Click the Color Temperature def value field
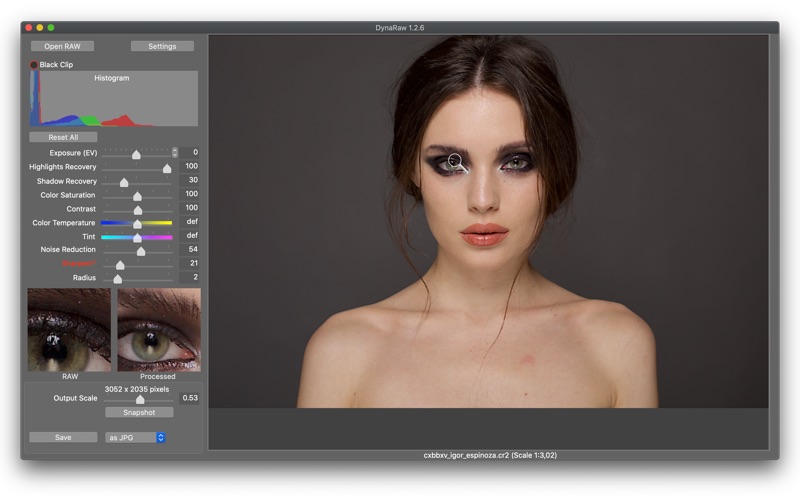800x500 pixels. (190, 221)
